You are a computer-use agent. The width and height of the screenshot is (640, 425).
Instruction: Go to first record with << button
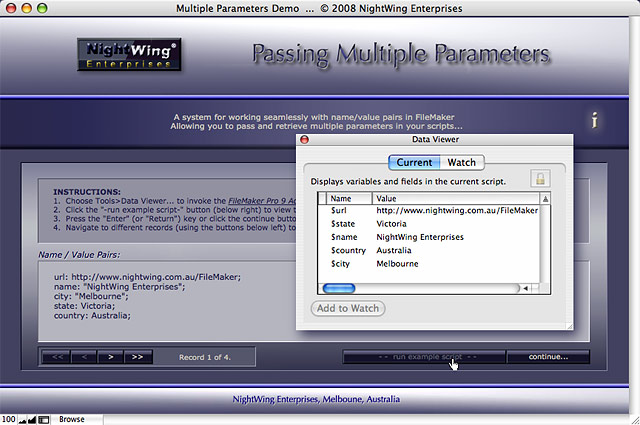pos(57,357)
